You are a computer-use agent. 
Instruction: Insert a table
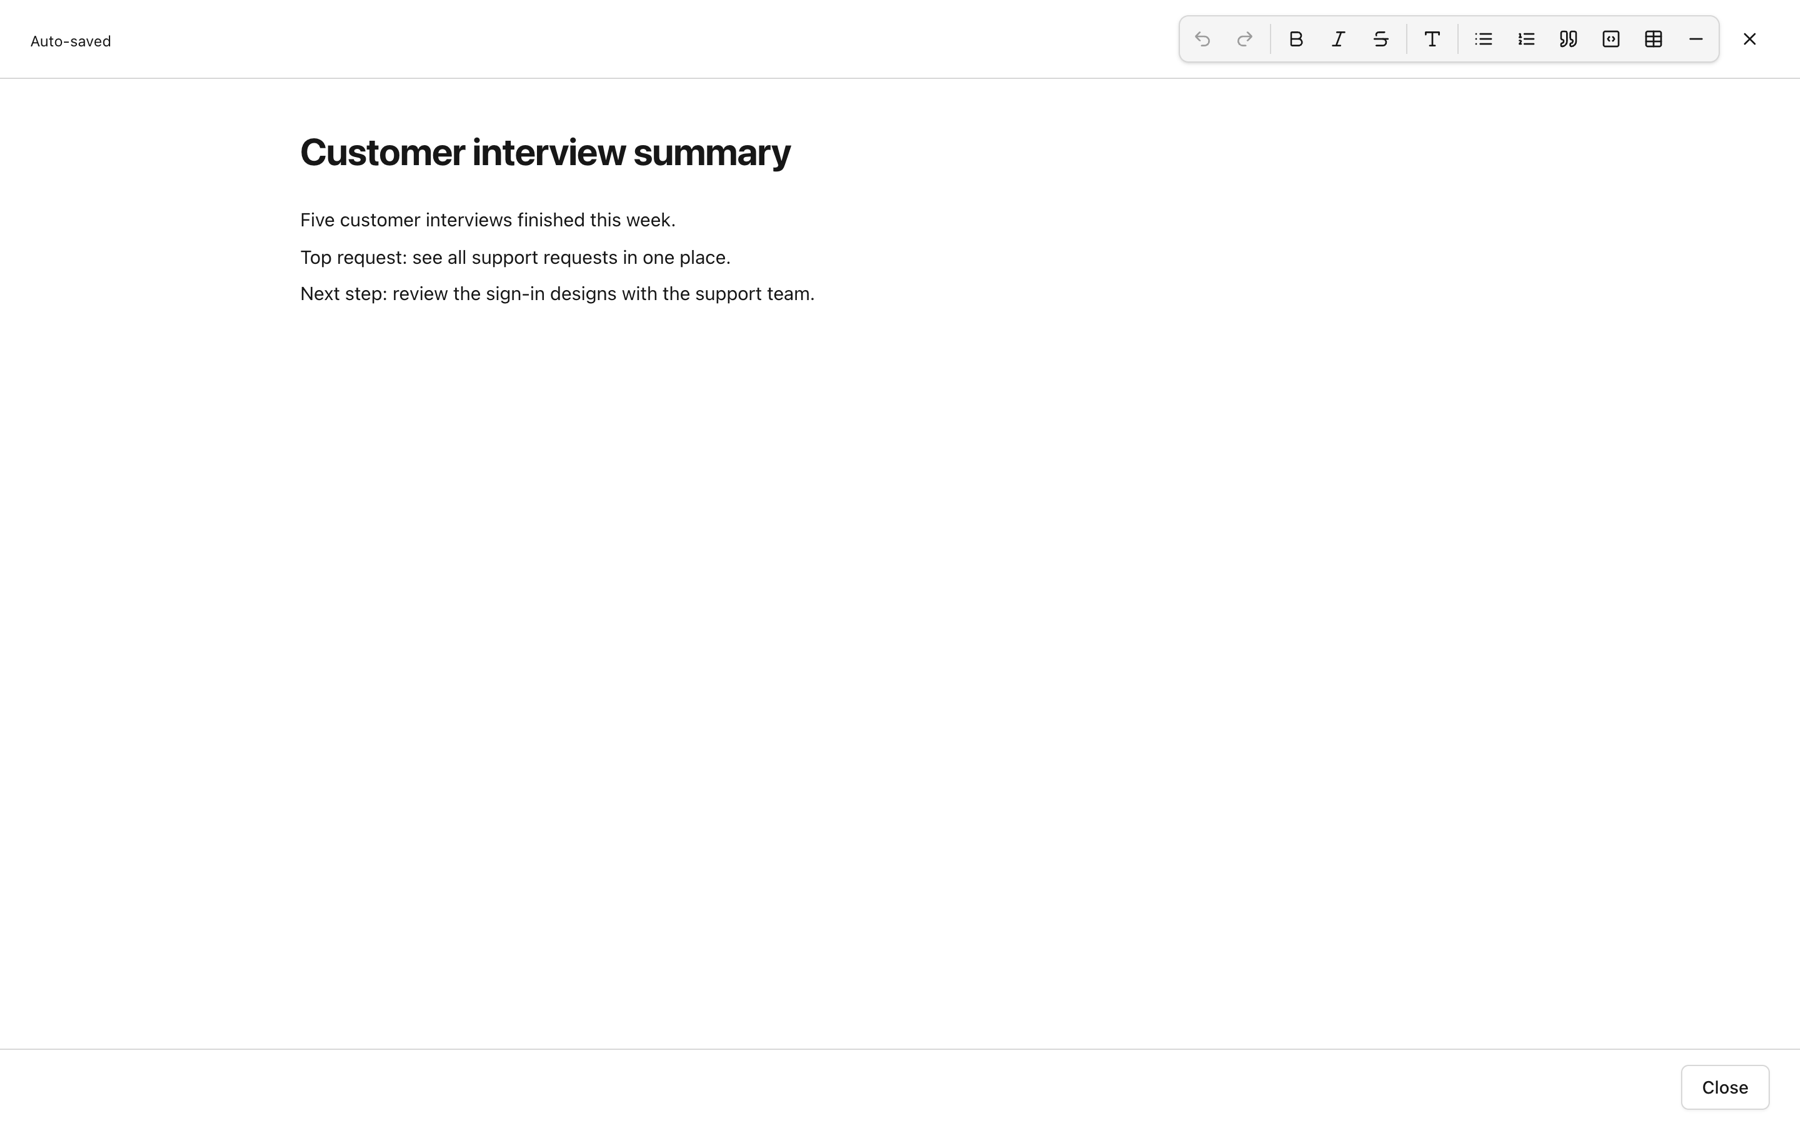(x=1653, y=39)
